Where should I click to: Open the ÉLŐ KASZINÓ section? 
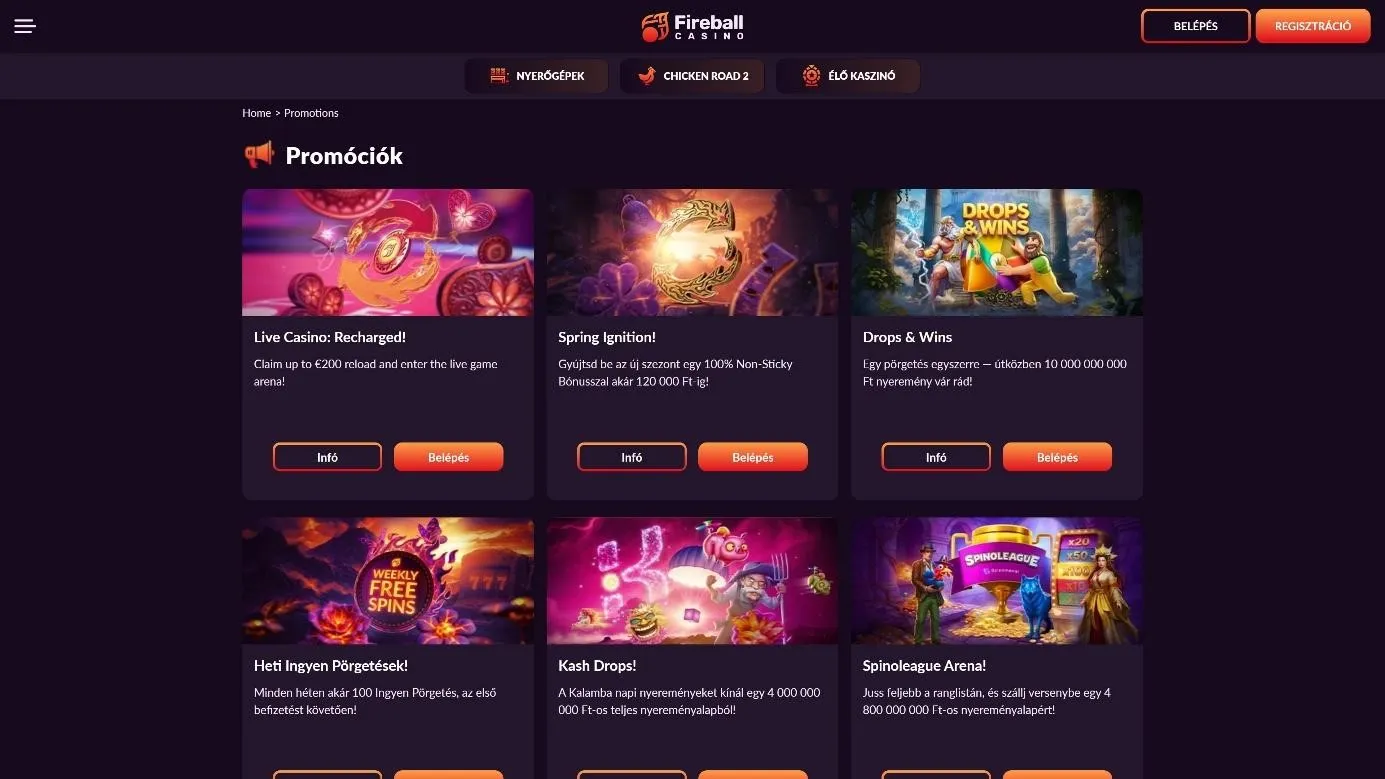coord(848,74)
